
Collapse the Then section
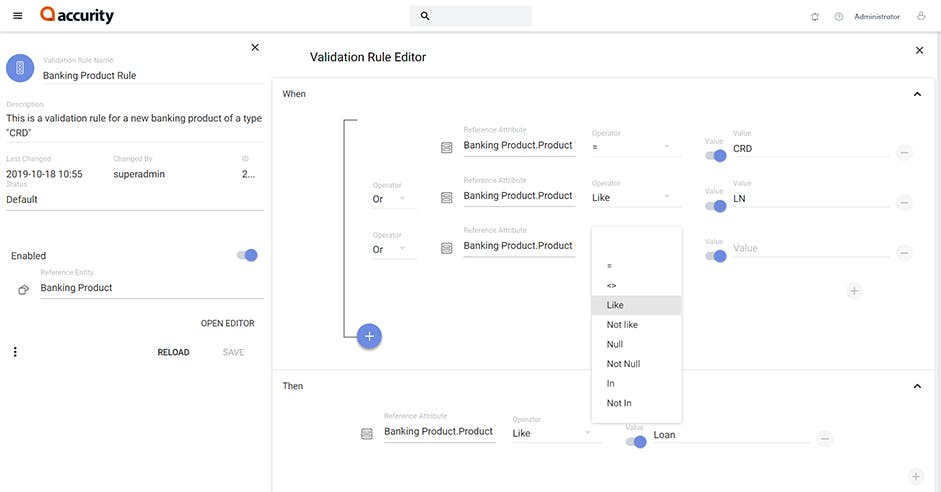(x=917, y=386)
